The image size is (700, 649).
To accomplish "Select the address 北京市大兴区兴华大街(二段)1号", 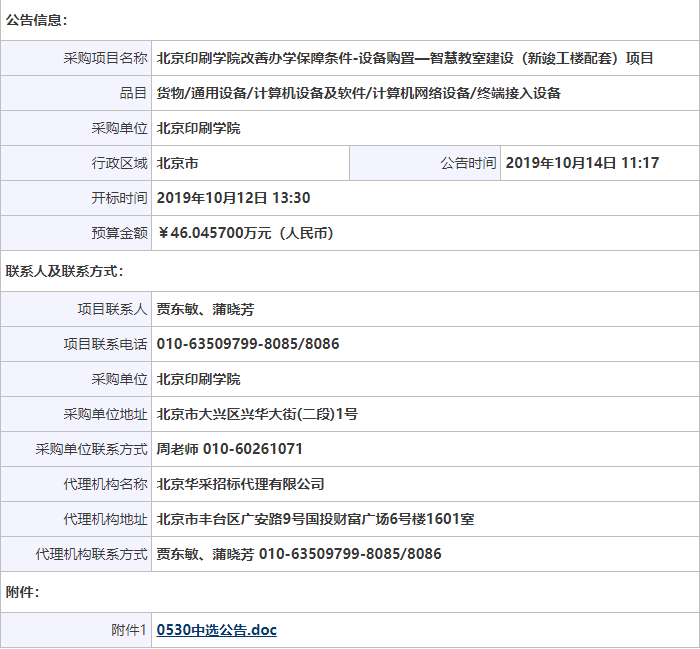I will [x=257, y=414].
